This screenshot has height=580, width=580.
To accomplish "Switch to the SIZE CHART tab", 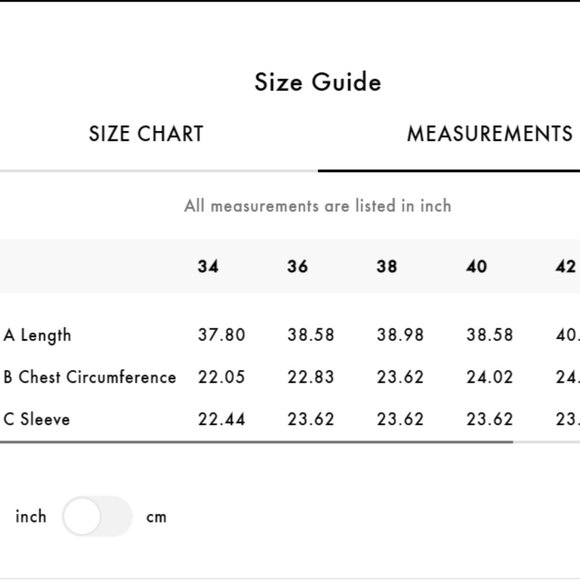I will coord(146,134).
